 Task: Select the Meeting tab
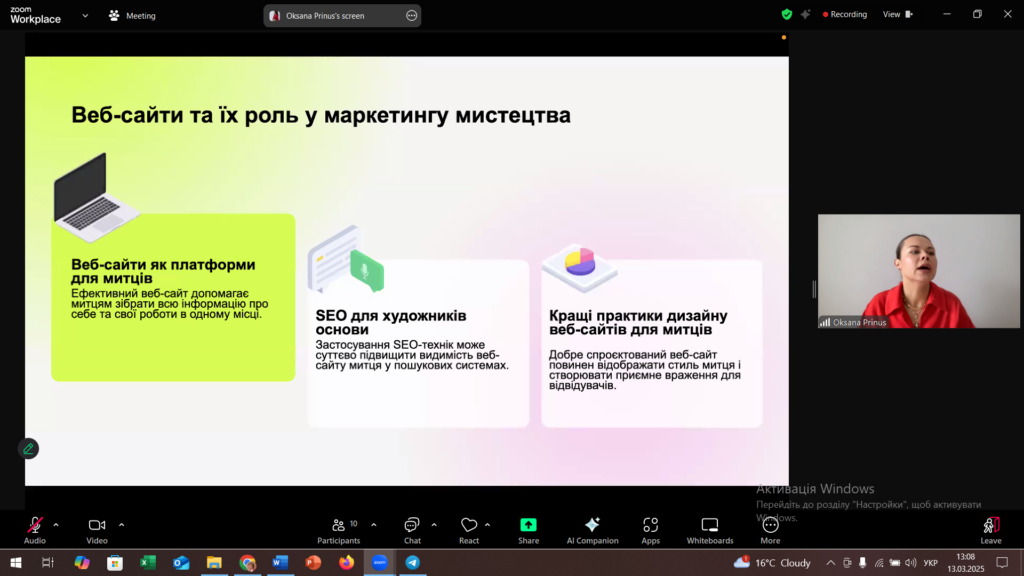click(x=133, y=16)
